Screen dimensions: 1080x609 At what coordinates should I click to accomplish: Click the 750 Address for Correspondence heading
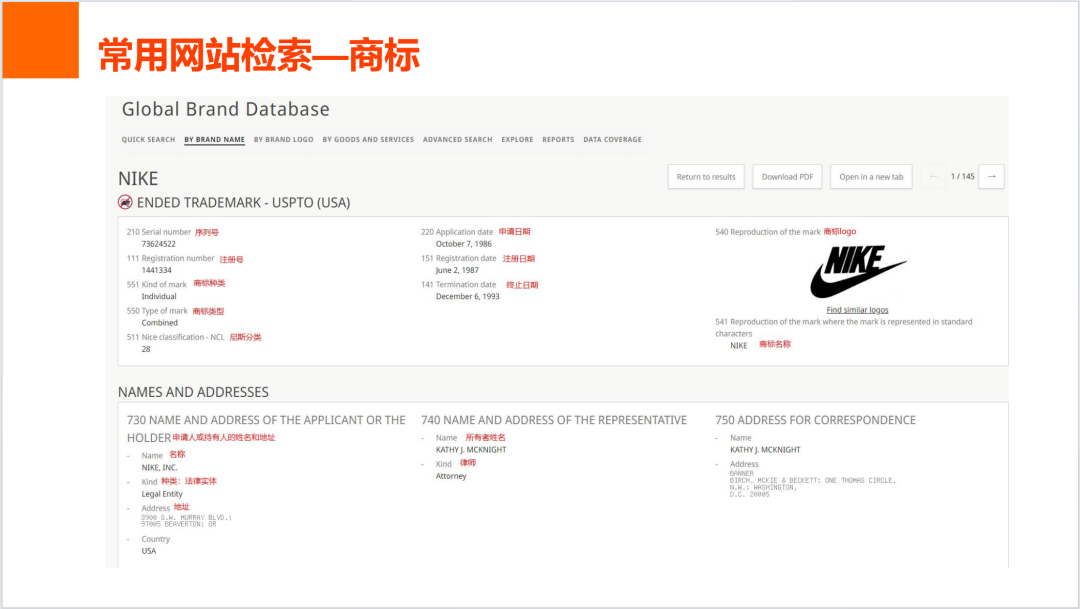pyautogui.click(x=816, y=420)
